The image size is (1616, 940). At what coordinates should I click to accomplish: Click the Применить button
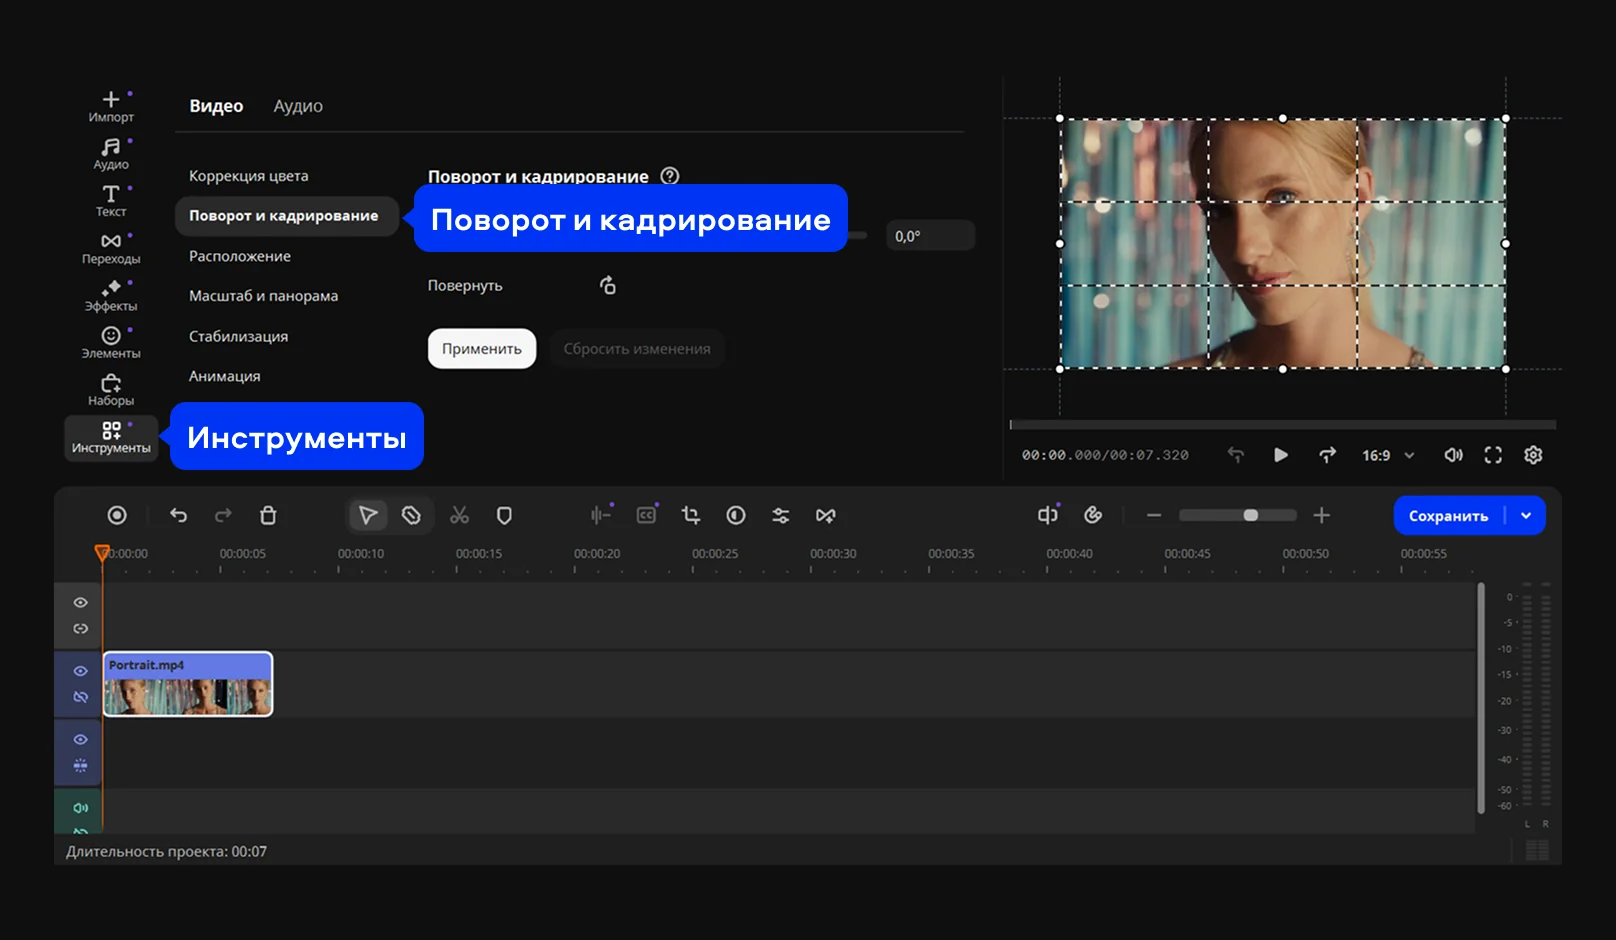(x=482, y=349)
